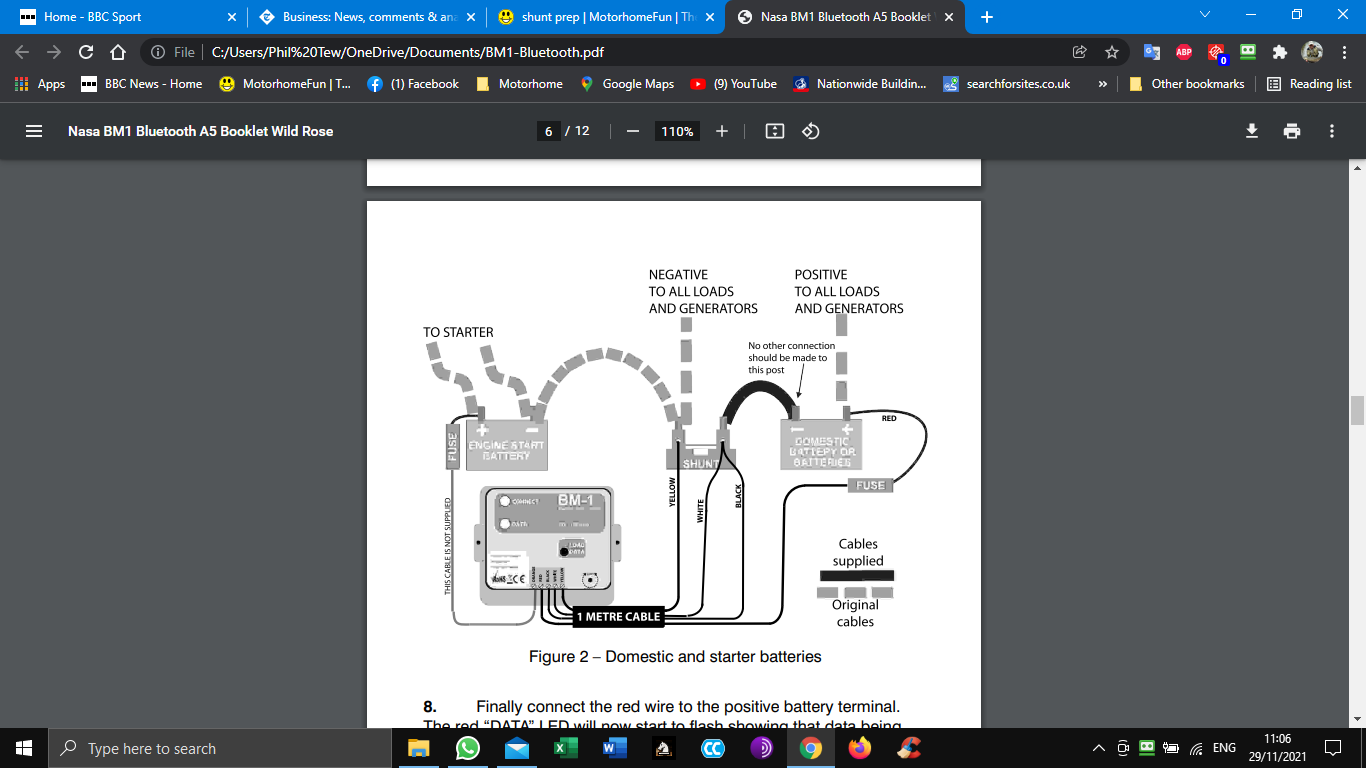
Task: Open the BBC News - Home bookmark
Action: click(x=141, y=84)
